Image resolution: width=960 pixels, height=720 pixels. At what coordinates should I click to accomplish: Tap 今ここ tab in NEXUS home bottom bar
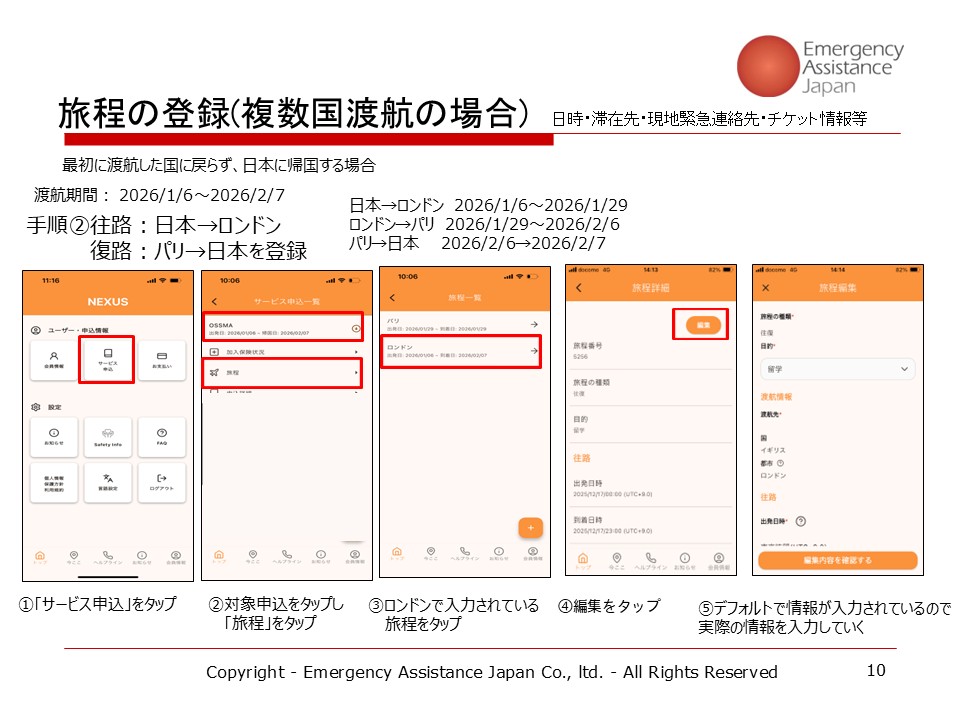click(74, 556)
